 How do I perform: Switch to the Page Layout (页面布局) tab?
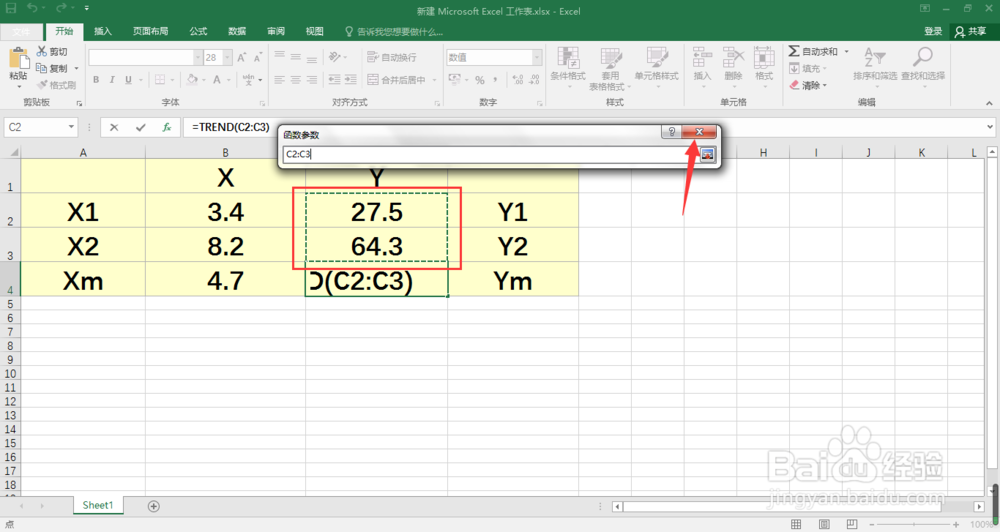coord(151,31)
